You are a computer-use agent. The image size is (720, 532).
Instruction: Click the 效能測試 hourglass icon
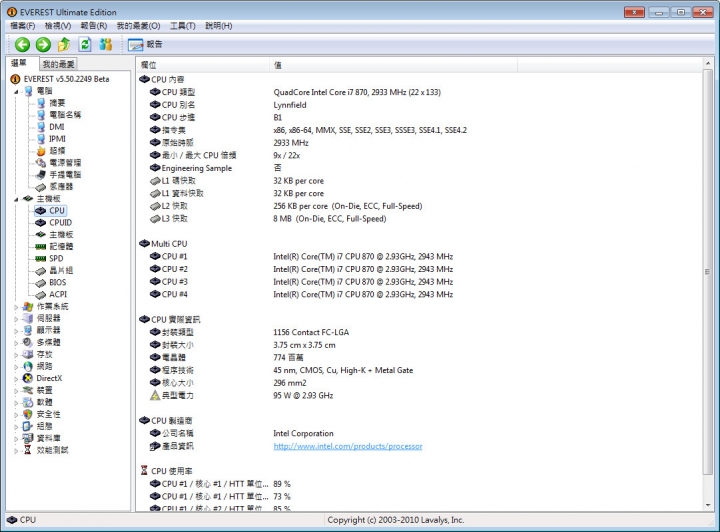coord(28,450)
